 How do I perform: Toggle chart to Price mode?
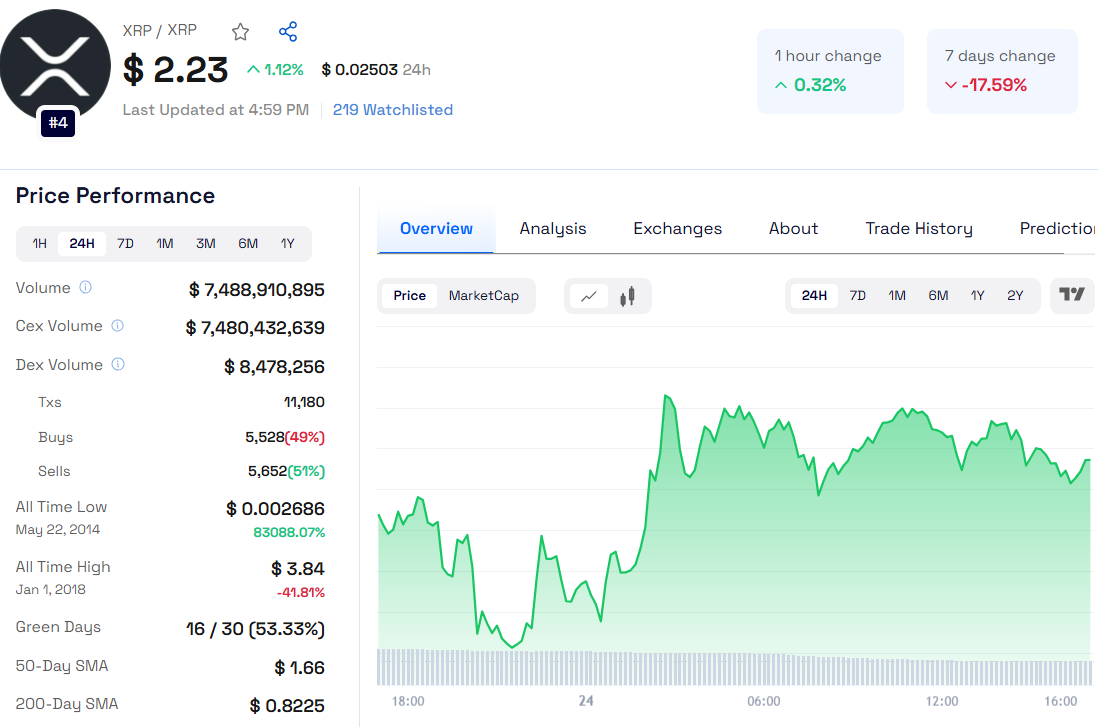click(410, 296)
